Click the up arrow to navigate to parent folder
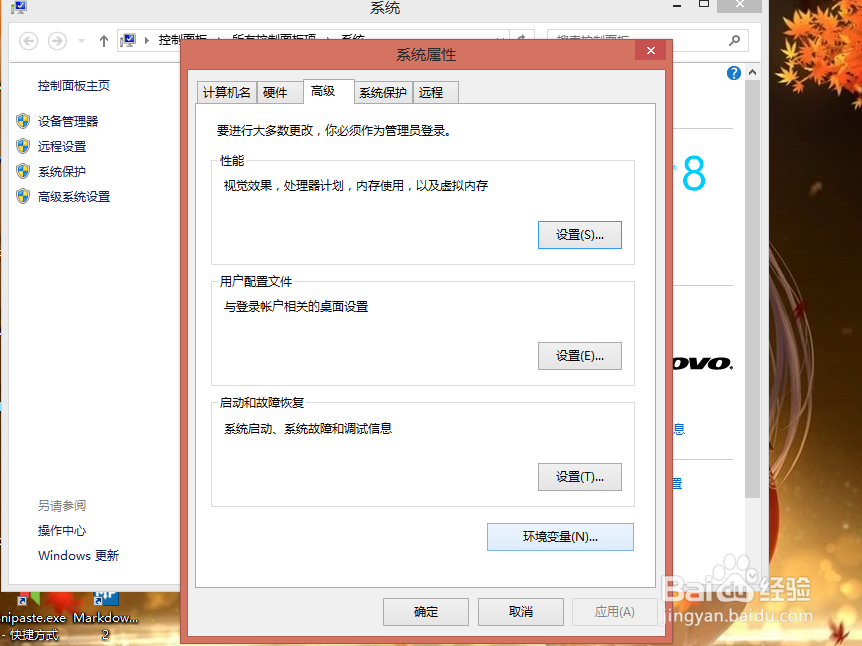 (x=103, y=42)
